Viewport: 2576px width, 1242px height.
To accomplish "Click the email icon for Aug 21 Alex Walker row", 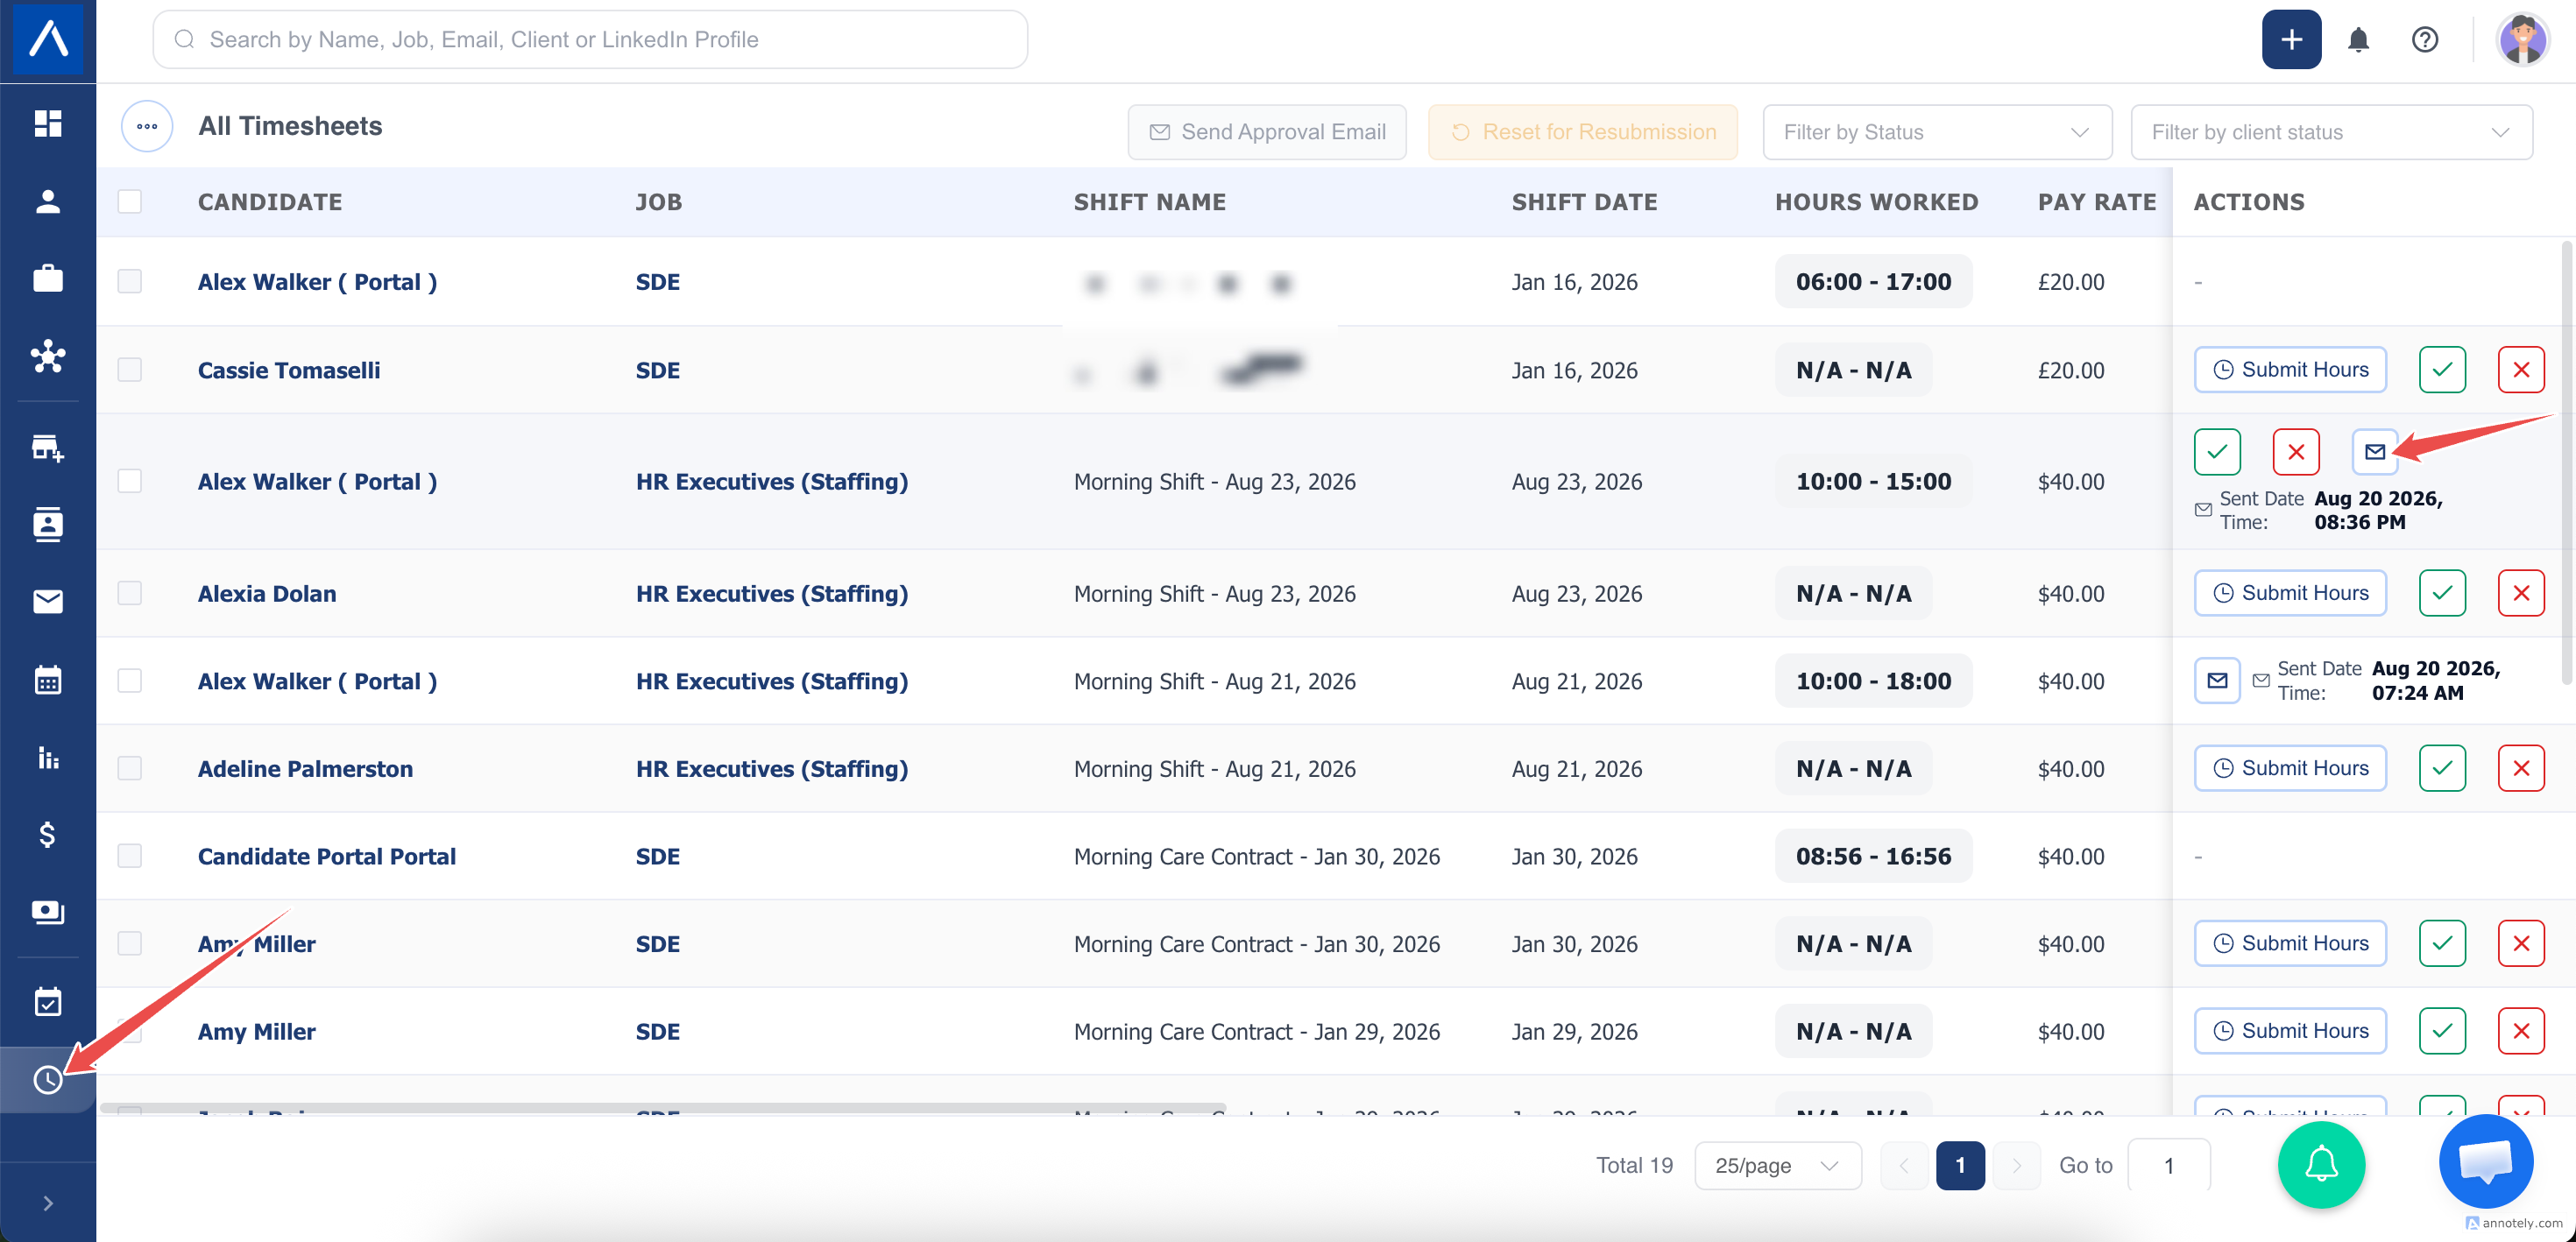I will [2217, 681].
